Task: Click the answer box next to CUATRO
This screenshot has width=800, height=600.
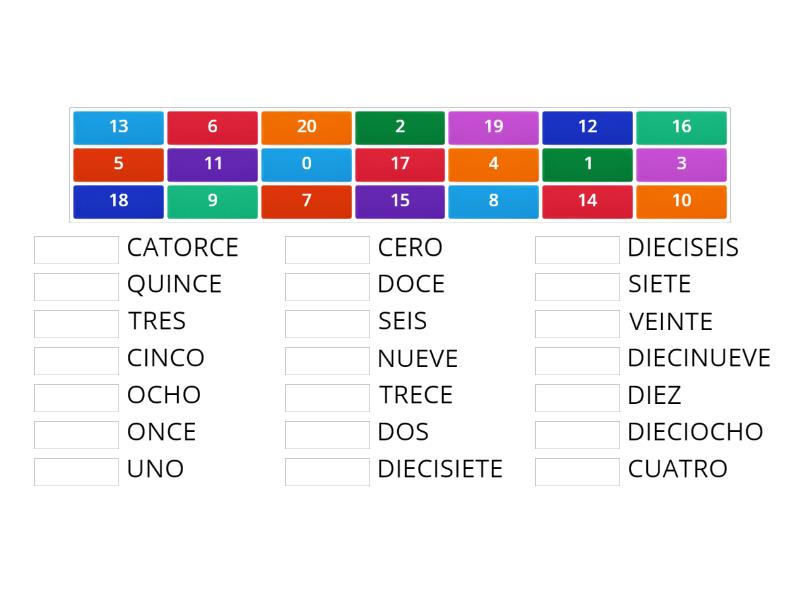Action: click(x=577, y=470)
